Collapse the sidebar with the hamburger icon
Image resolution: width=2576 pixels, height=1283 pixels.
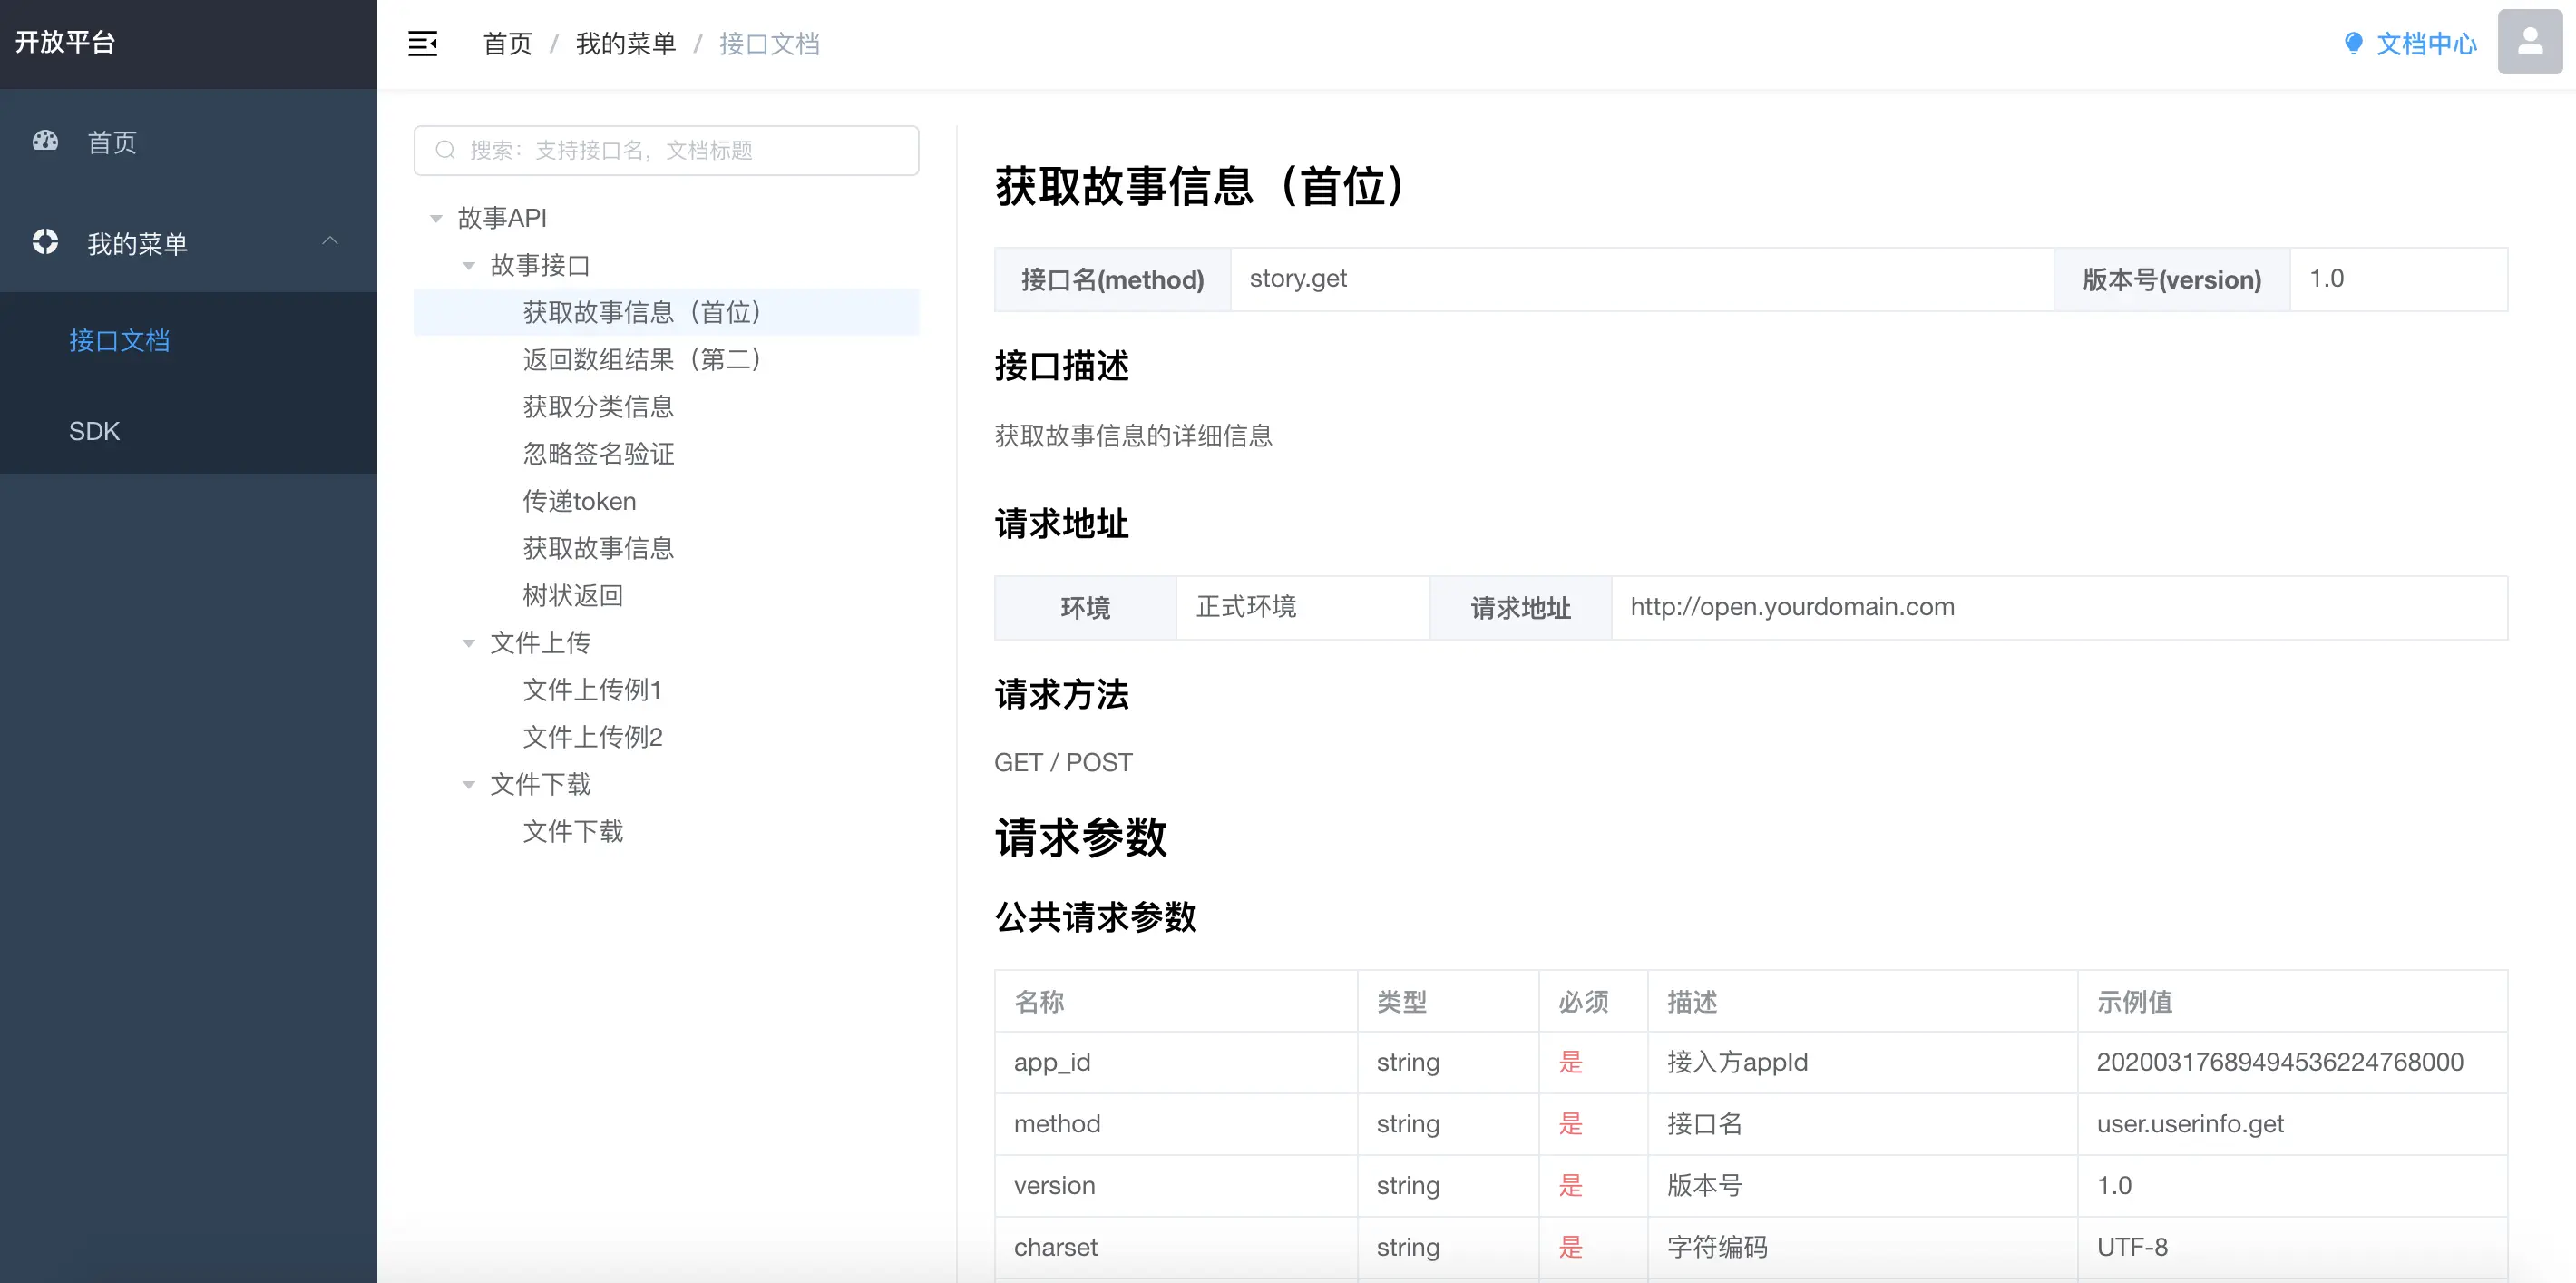point(422,44)
